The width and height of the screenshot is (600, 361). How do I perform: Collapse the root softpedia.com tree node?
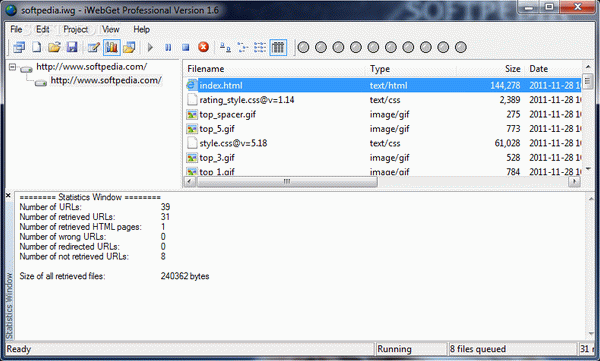tap(12, 67)
